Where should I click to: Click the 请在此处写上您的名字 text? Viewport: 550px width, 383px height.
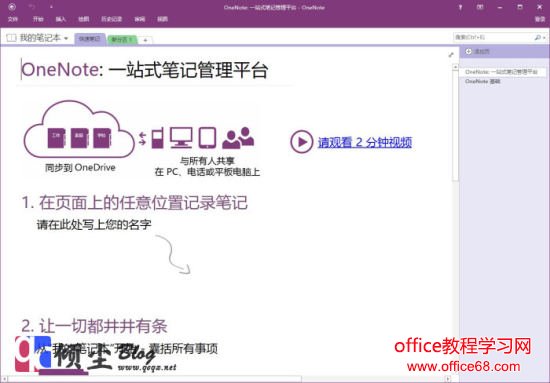click(x=94, y=224)
